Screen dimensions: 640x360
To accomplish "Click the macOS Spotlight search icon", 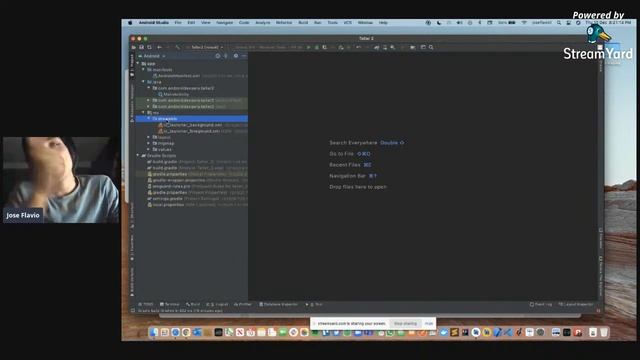I will click(x=559, y=23).
